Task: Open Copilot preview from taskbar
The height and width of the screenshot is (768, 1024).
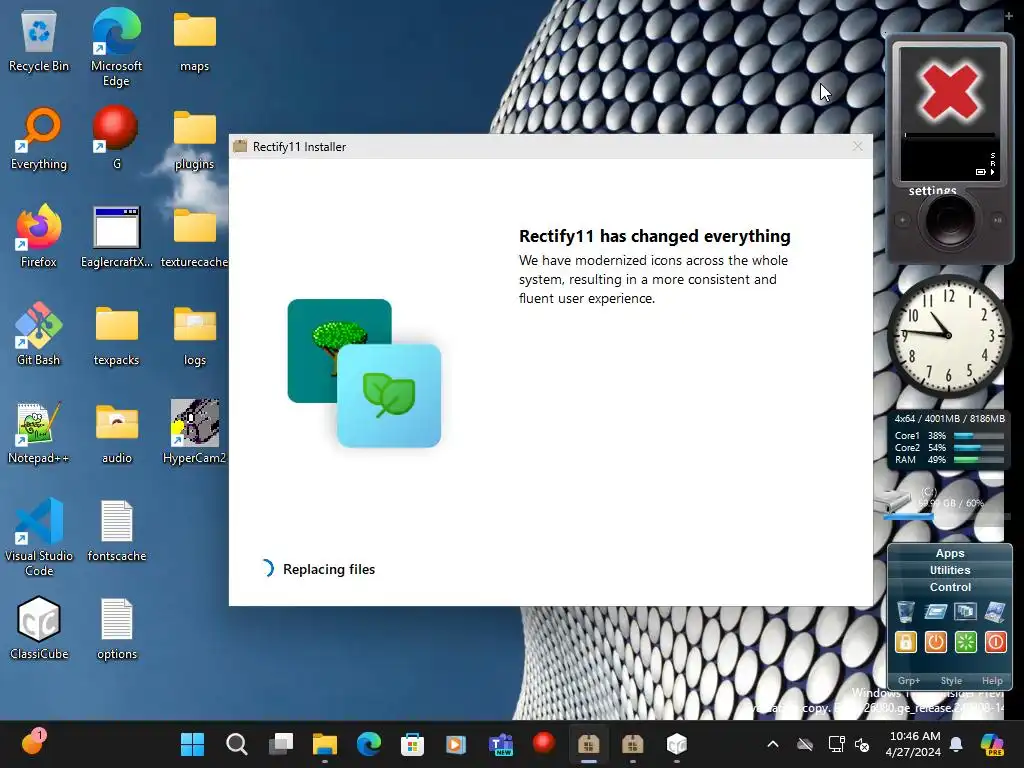Action: [x=992, y=744]
